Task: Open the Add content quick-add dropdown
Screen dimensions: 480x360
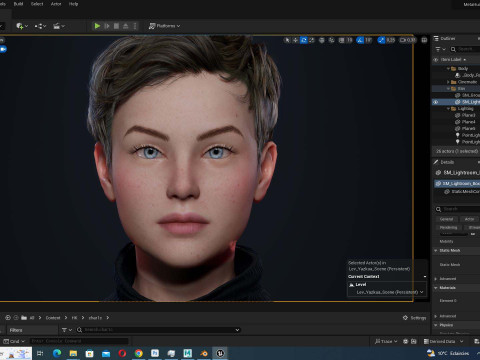Action: [22, 26]
